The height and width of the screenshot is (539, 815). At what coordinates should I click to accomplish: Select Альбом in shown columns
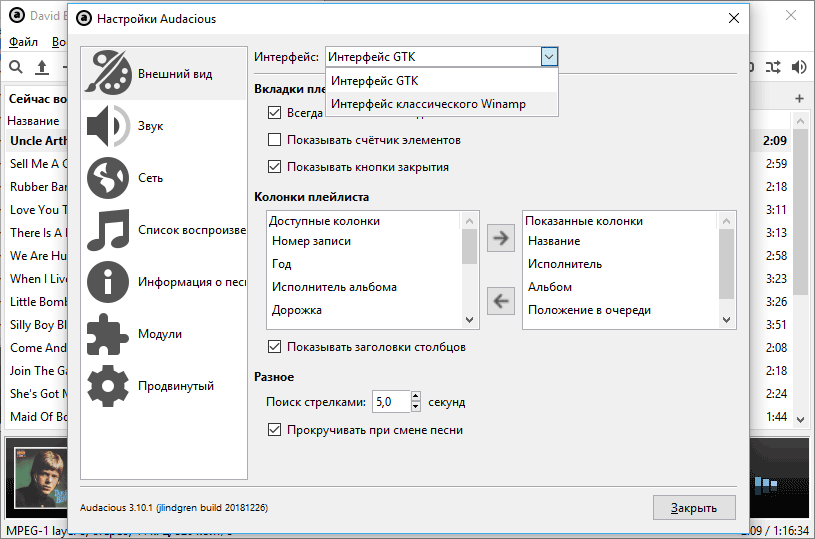click(621, 287)
